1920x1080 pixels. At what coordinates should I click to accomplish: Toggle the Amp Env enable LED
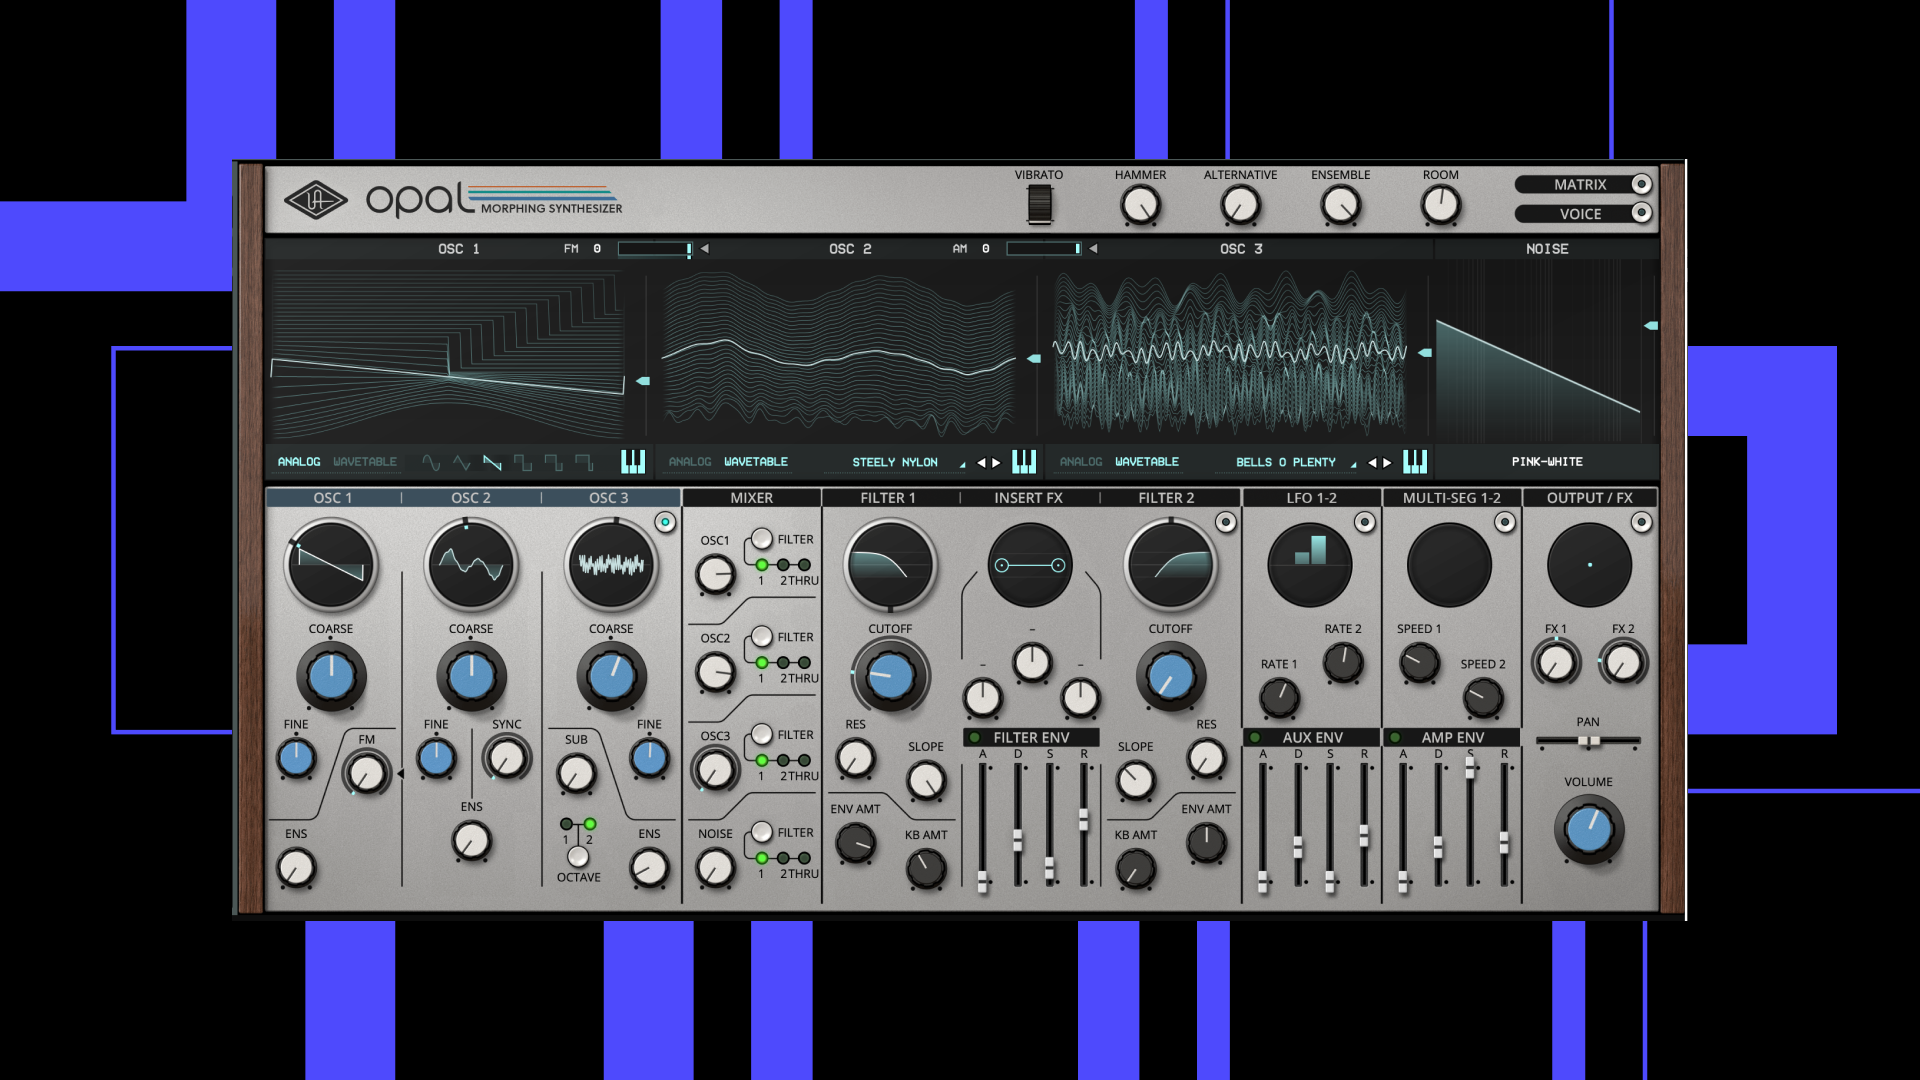pyautogui.click(x=1395, y=738)
